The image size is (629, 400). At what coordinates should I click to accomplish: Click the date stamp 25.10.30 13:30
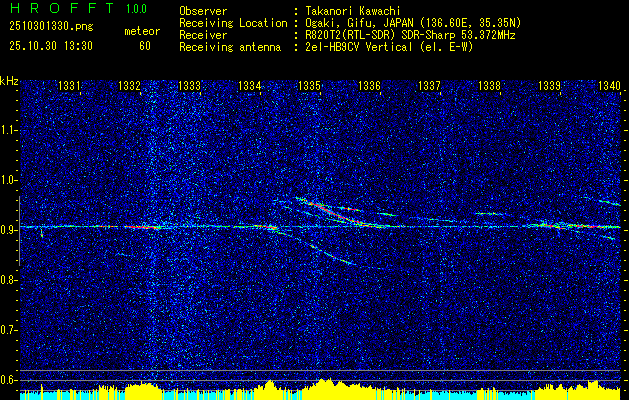(x=51, y=46)
